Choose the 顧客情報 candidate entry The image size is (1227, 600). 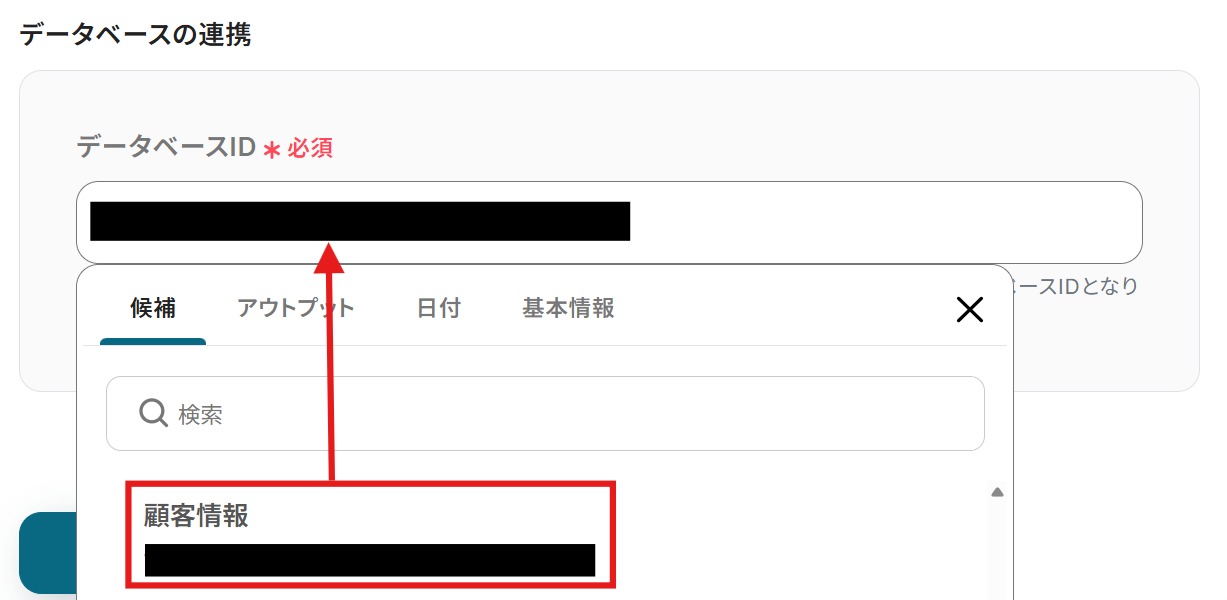tap(370, 535)
